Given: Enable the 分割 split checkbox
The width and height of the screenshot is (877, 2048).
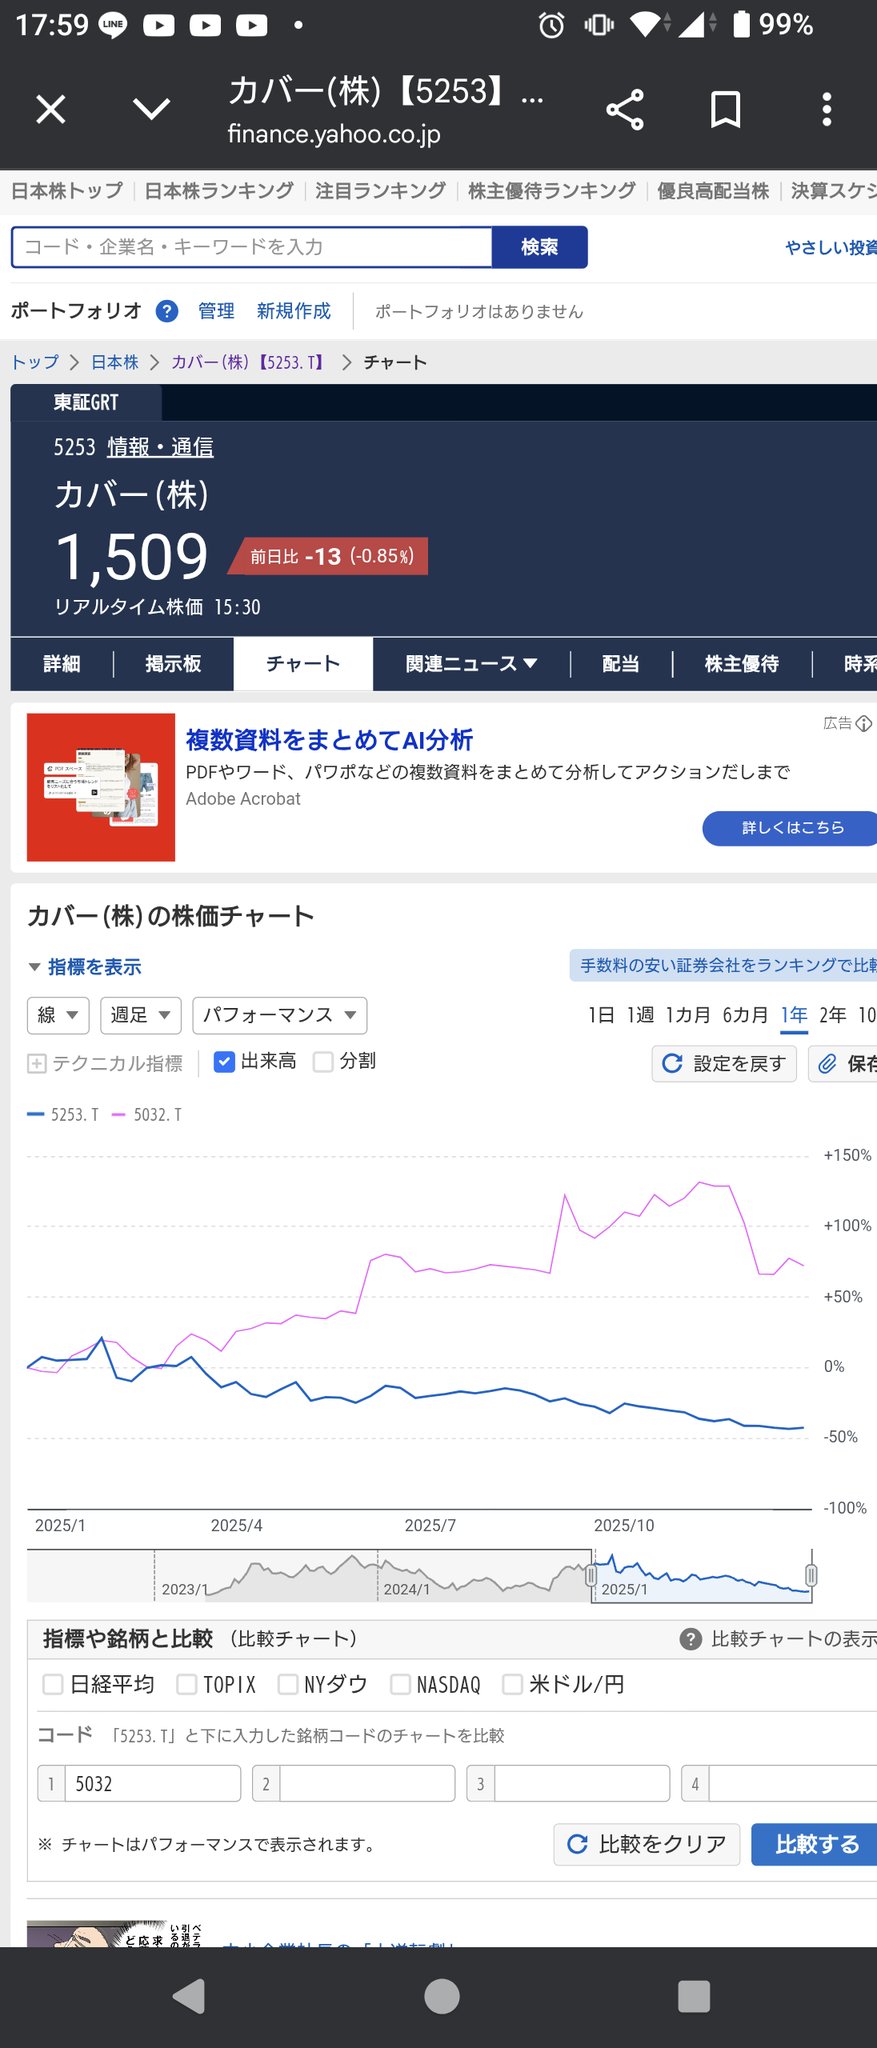Looking at the screenshot, I should [x=323, y=1062].
